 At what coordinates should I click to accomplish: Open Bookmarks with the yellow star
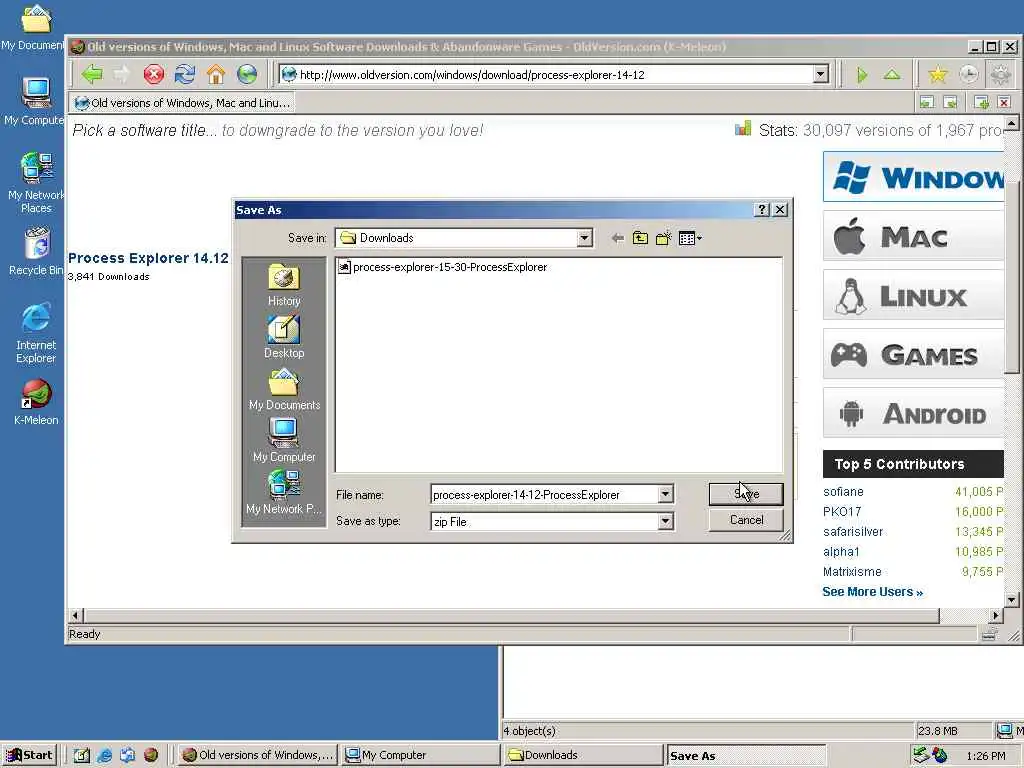click(938, 75)
